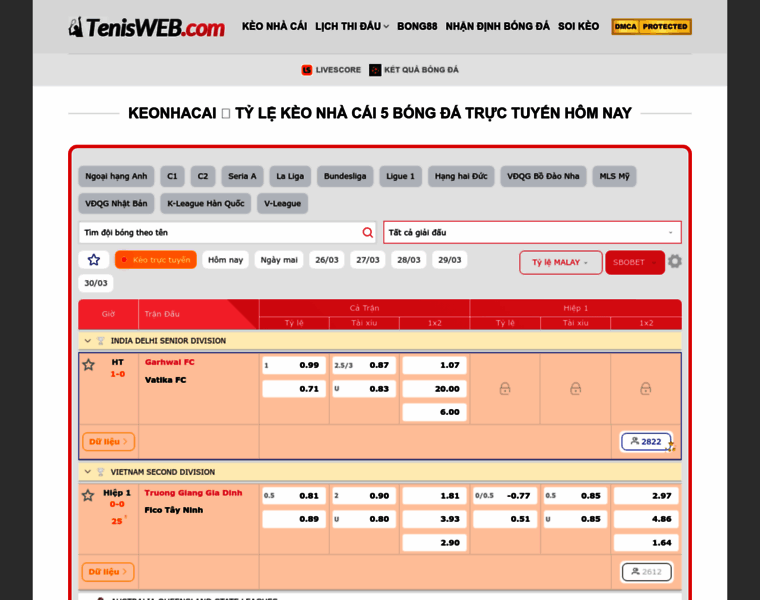This screenshot has width=760, height=600.
Task: Focus the Tìm đội bóng theo tên field
Action: [x=228, y=233]
